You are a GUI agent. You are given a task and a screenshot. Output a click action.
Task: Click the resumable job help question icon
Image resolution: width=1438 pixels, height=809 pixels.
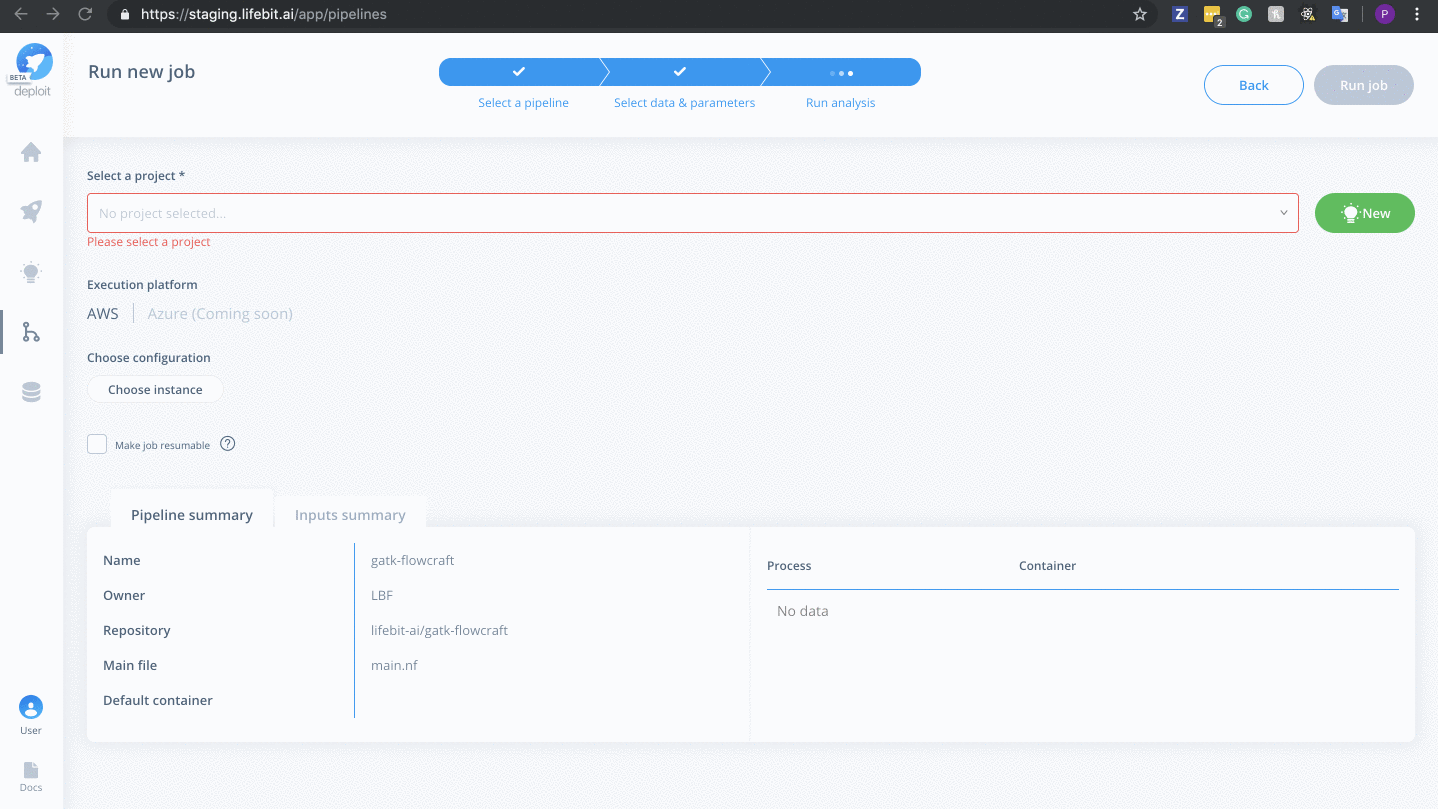227,444
